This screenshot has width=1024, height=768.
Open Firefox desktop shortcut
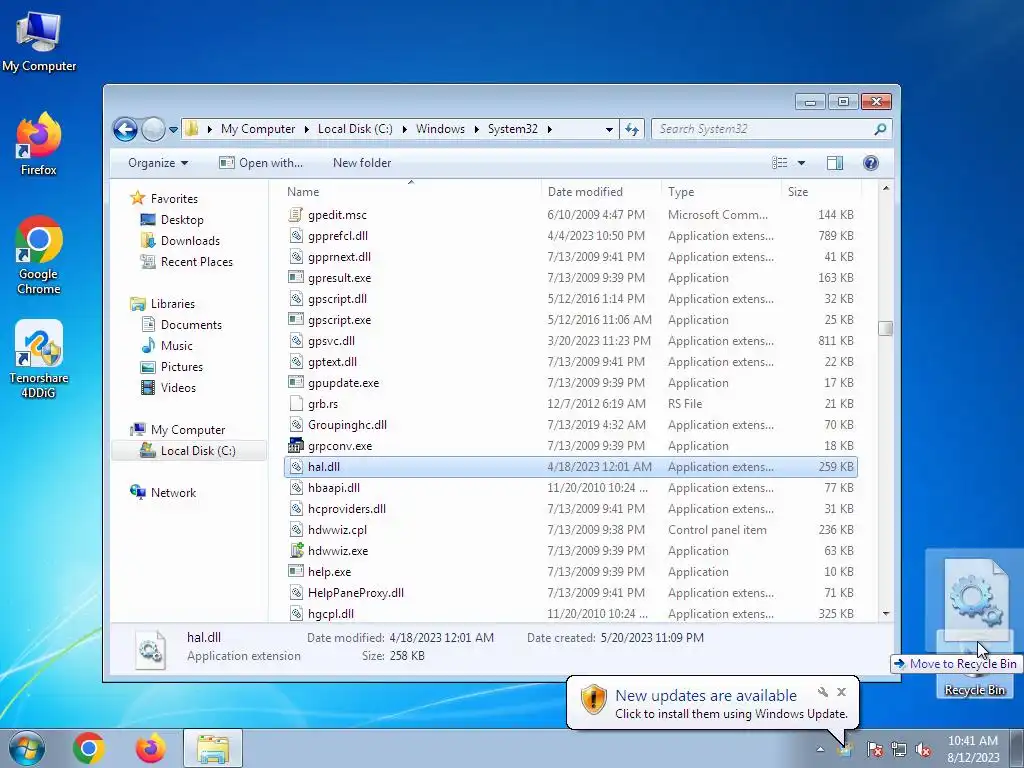[39, 144]
